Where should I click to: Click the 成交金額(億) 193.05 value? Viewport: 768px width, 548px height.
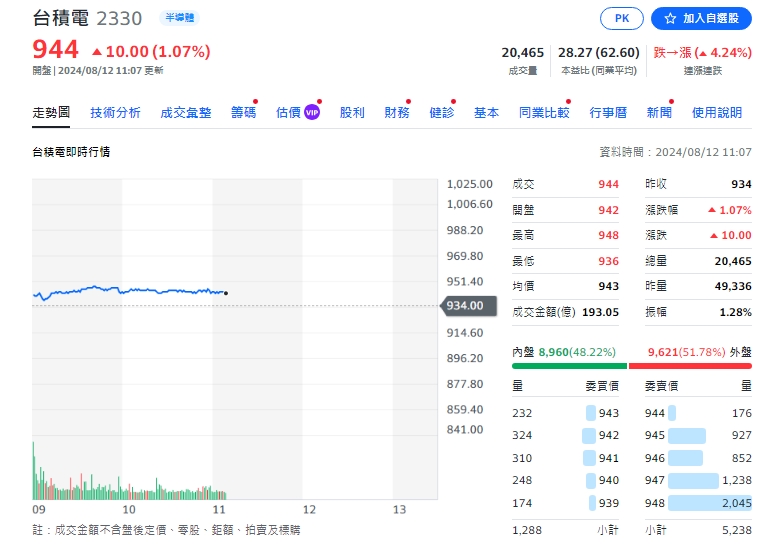[600, 312]
